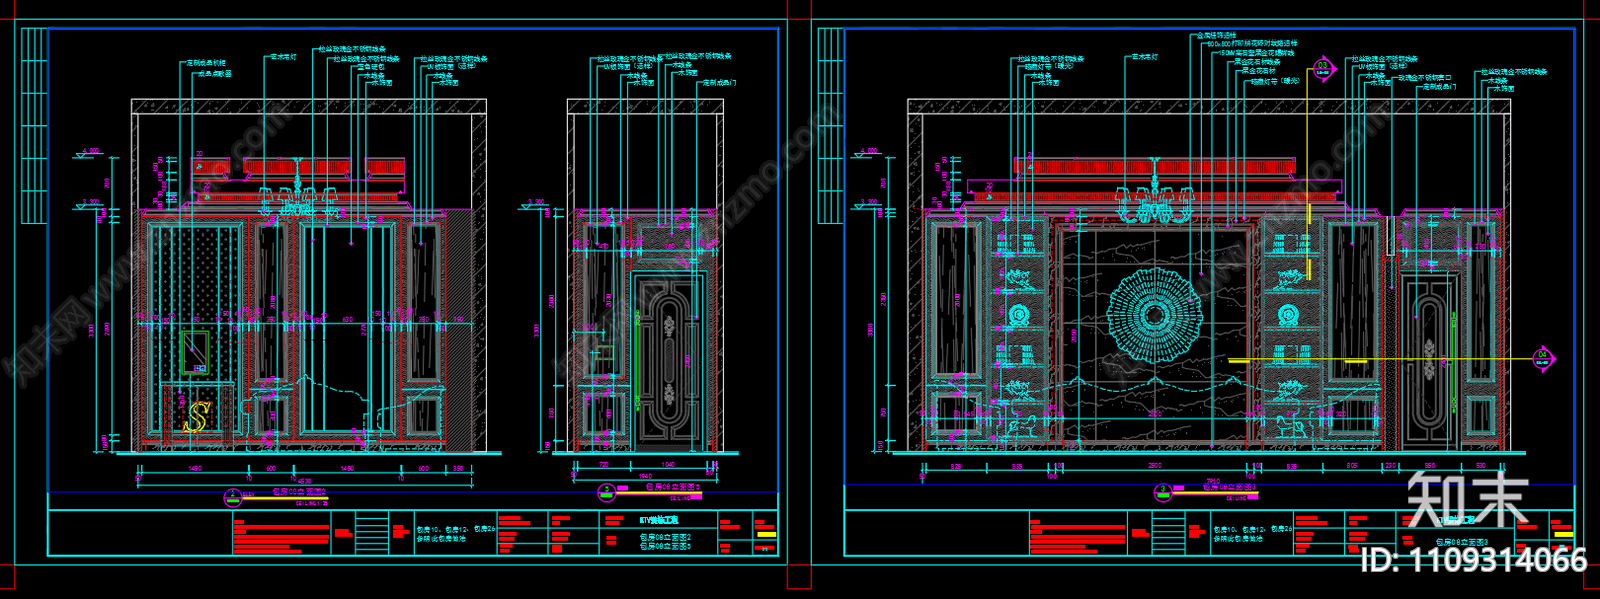Click the drawing title 包房08立面图2
This screenshot has width=1600, height=599.
pos(300,492)
